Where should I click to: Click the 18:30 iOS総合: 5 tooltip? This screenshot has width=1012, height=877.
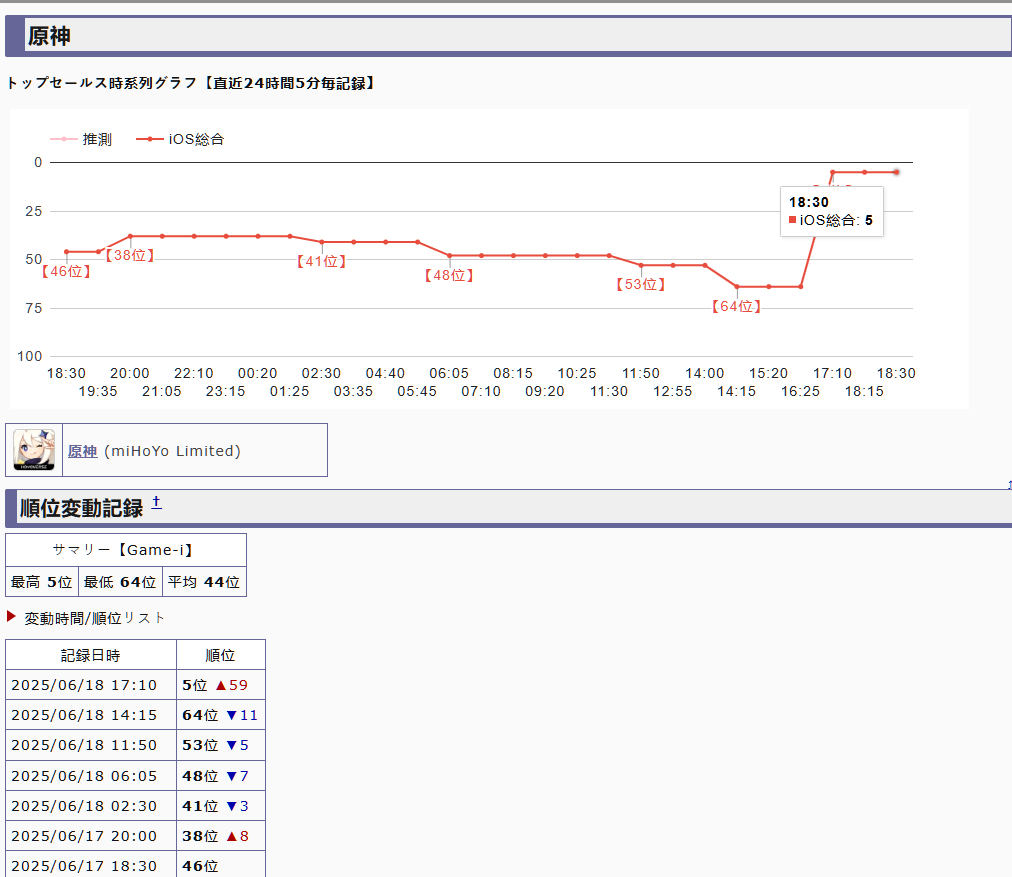[x=831, y=212]
